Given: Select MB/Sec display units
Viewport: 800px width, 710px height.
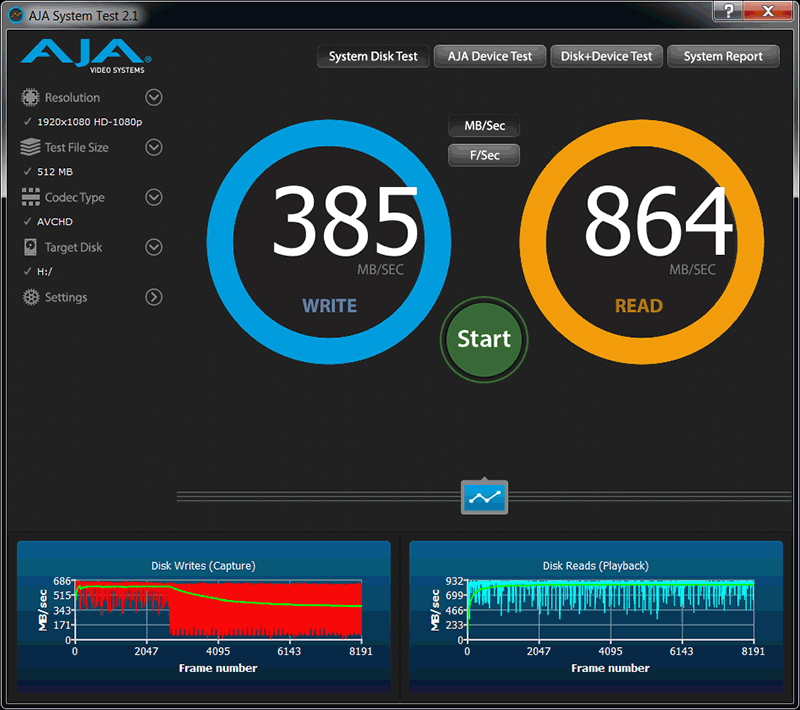Looking at the screenshot, I should point(484,126).
